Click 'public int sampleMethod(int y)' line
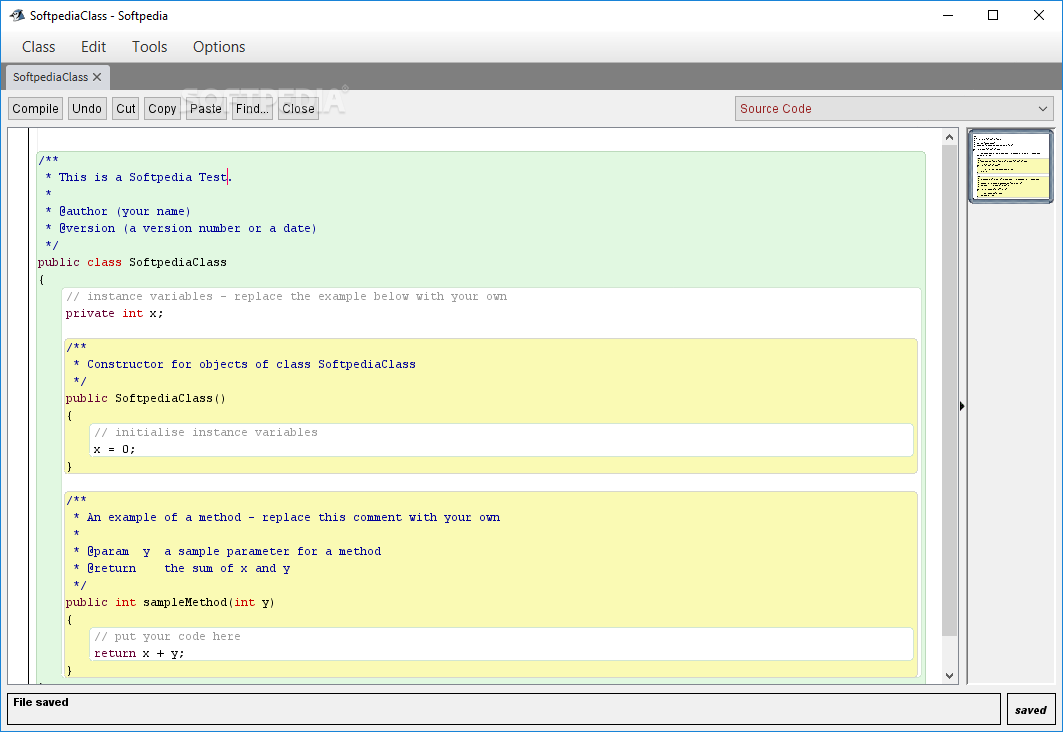The image size is (1063, 732). pyautogui.click(x=170, y=602)
